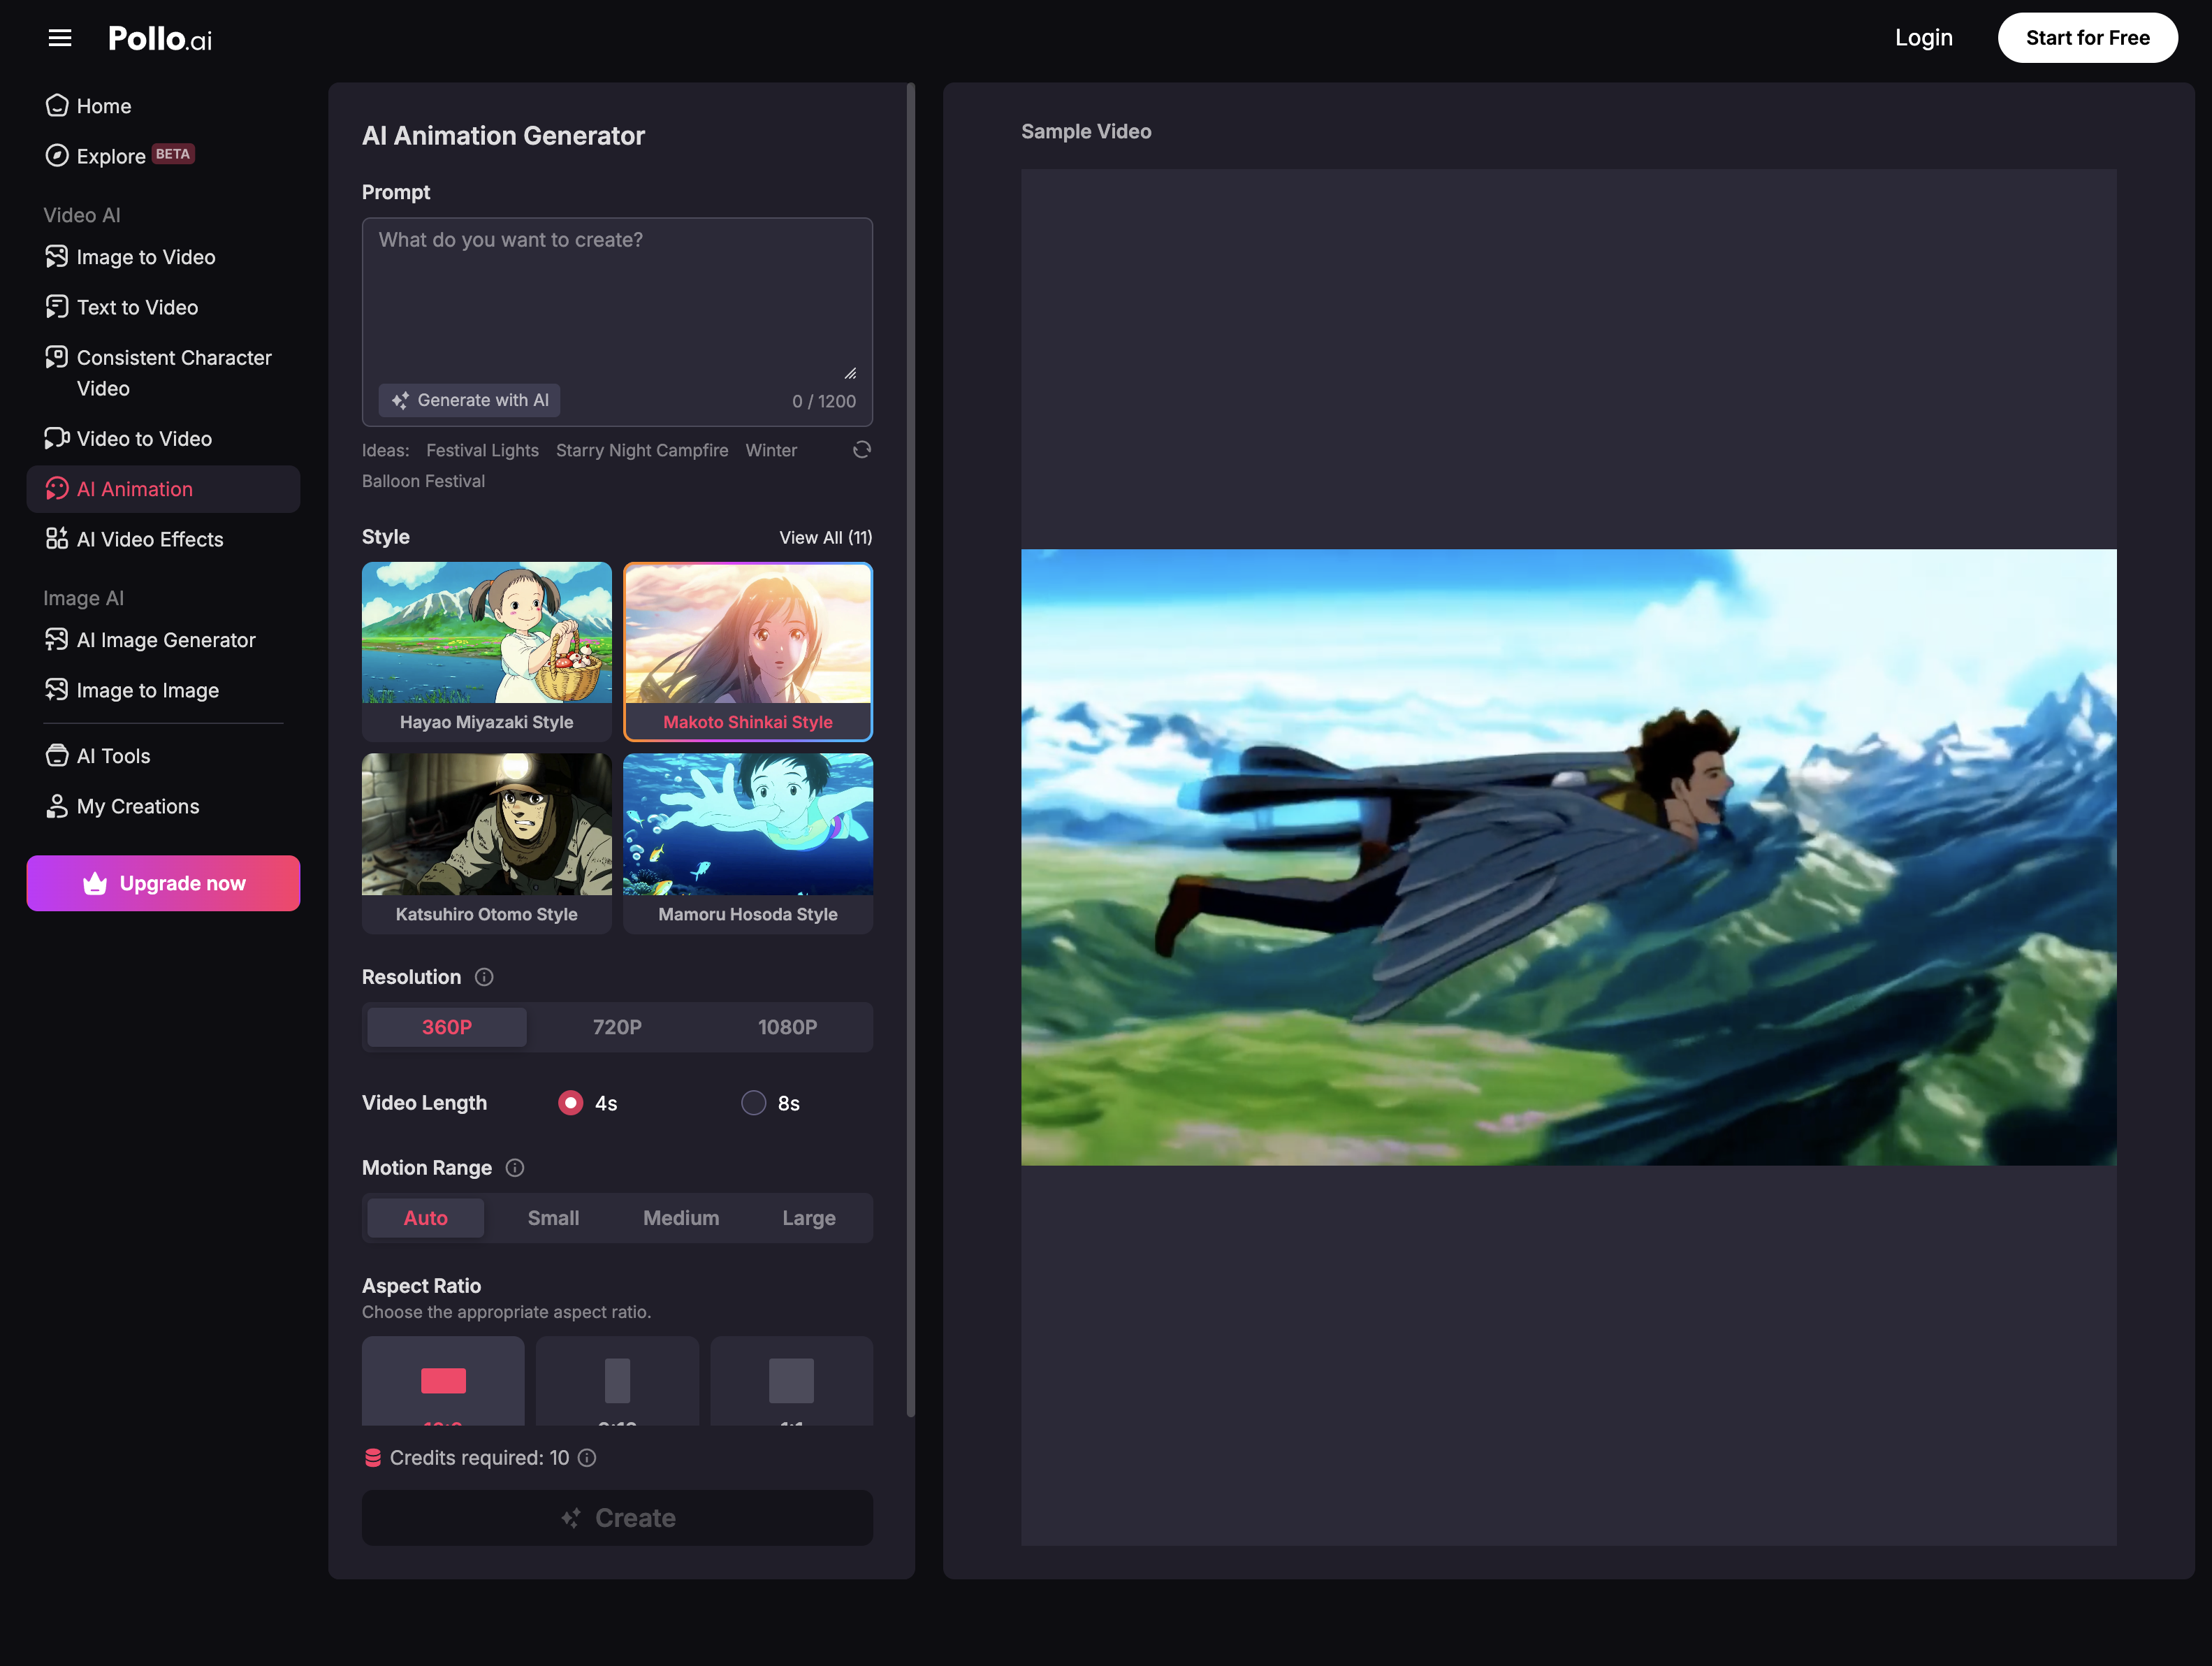Click the Start for Free button

point(2087,38)
